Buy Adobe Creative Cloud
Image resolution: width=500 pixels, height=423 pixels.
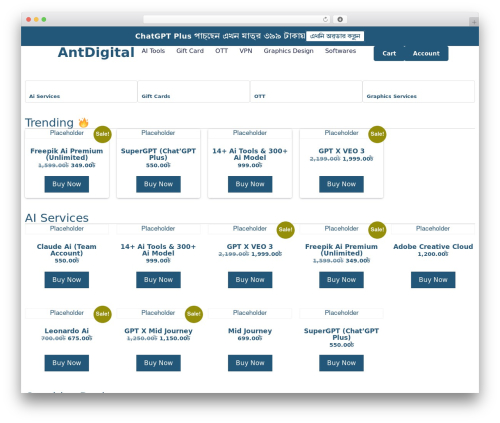click(x=433, y=280)
